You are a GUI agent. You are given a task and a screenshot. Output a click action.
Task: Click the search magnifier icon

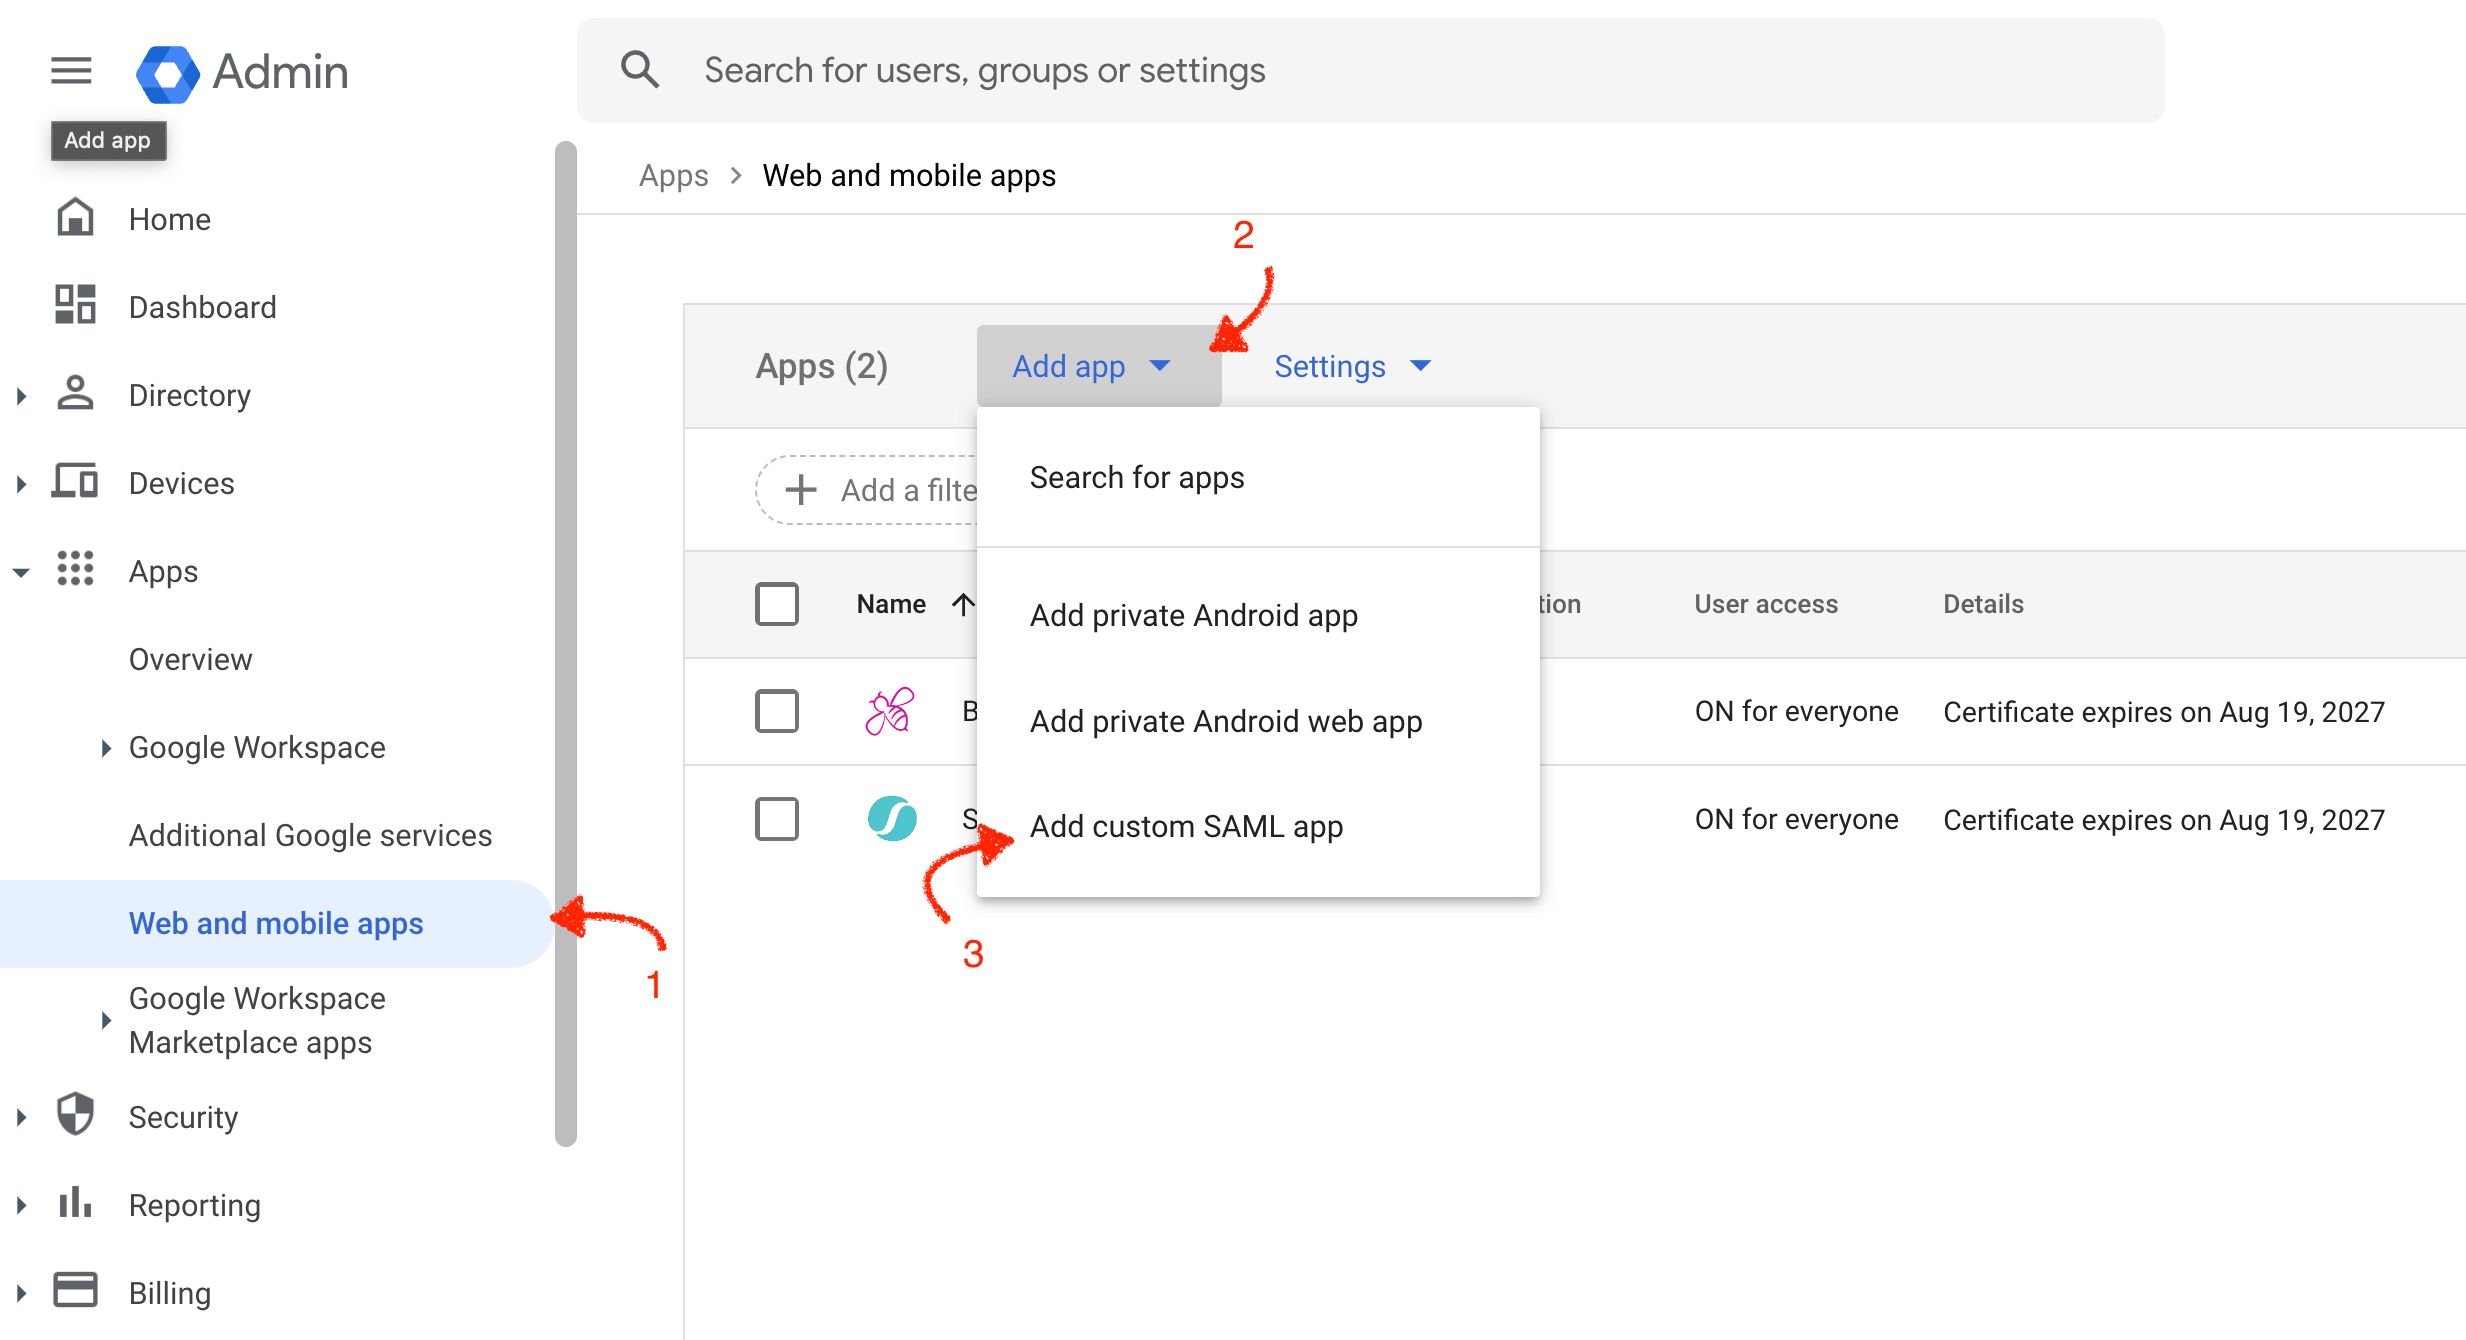click(x=640, y=69)
